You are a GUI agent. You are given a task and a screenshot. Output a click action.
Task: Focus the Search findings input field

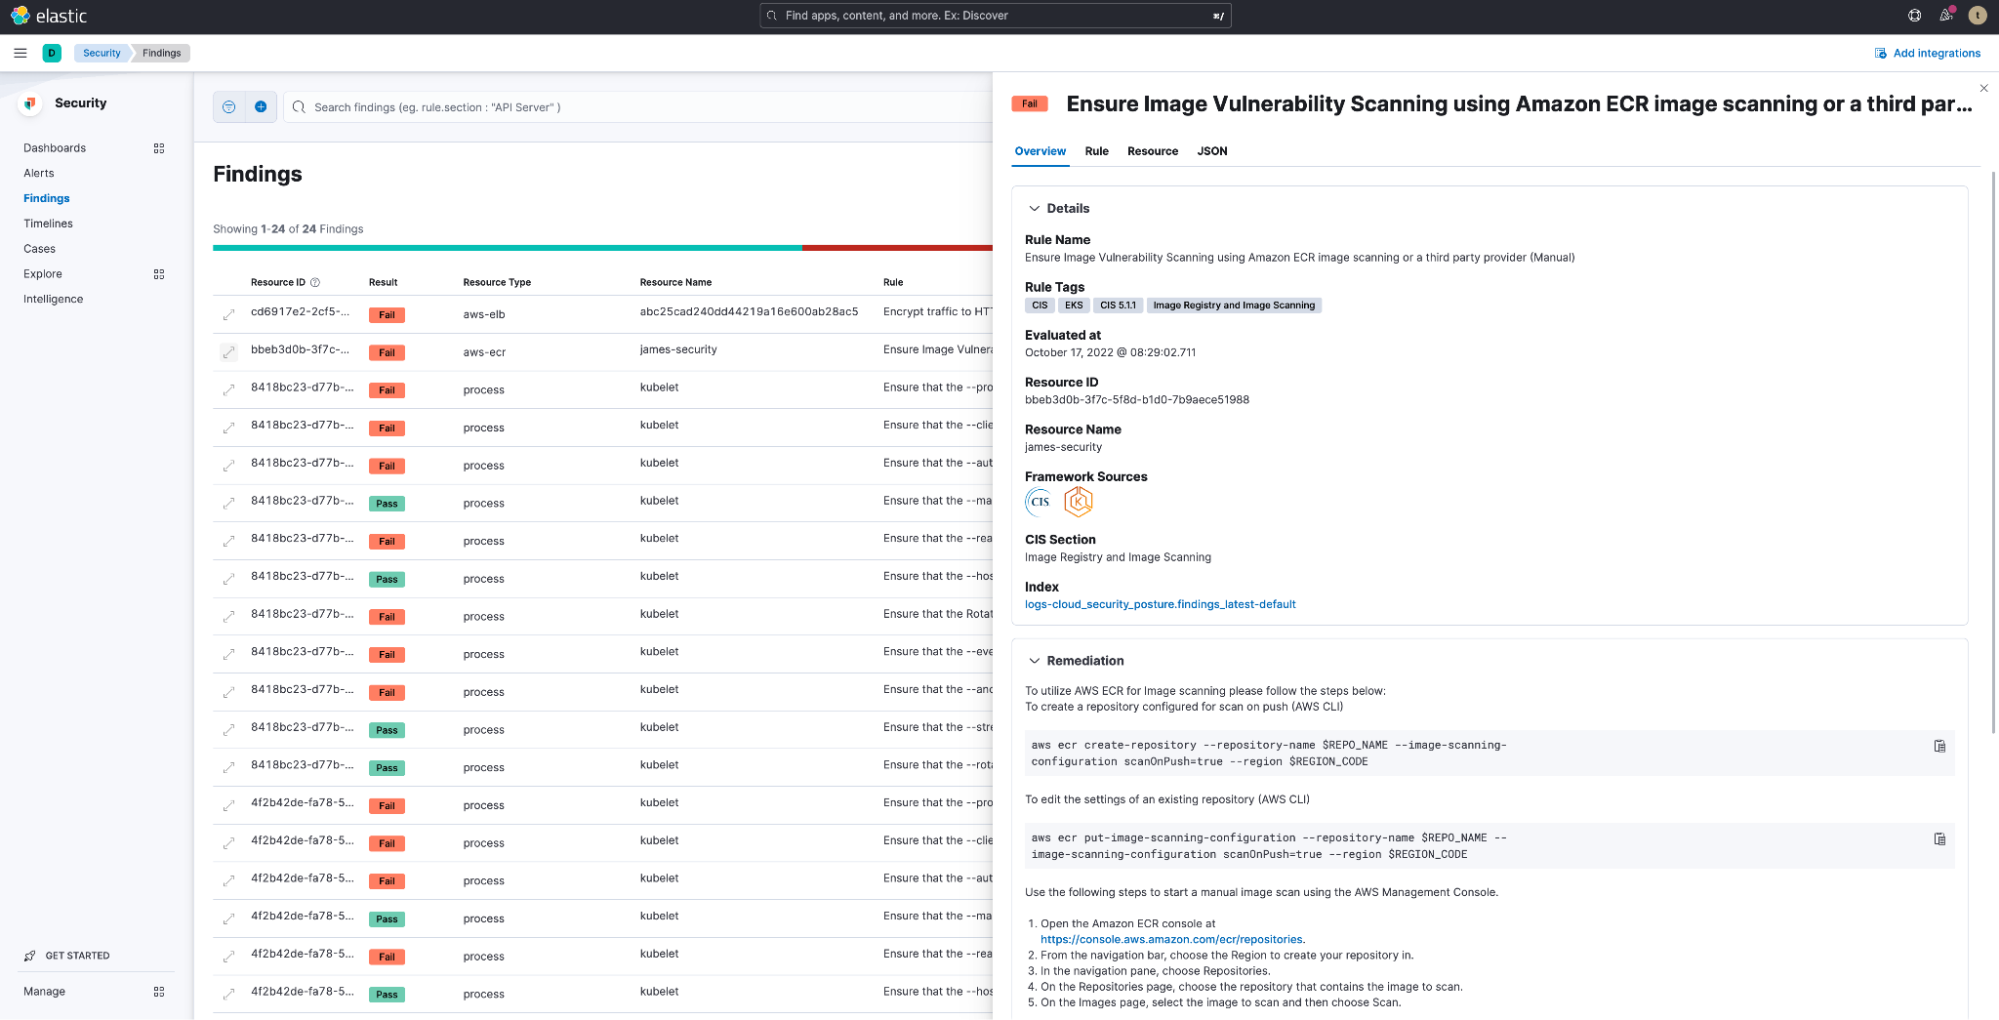[640, 107]
